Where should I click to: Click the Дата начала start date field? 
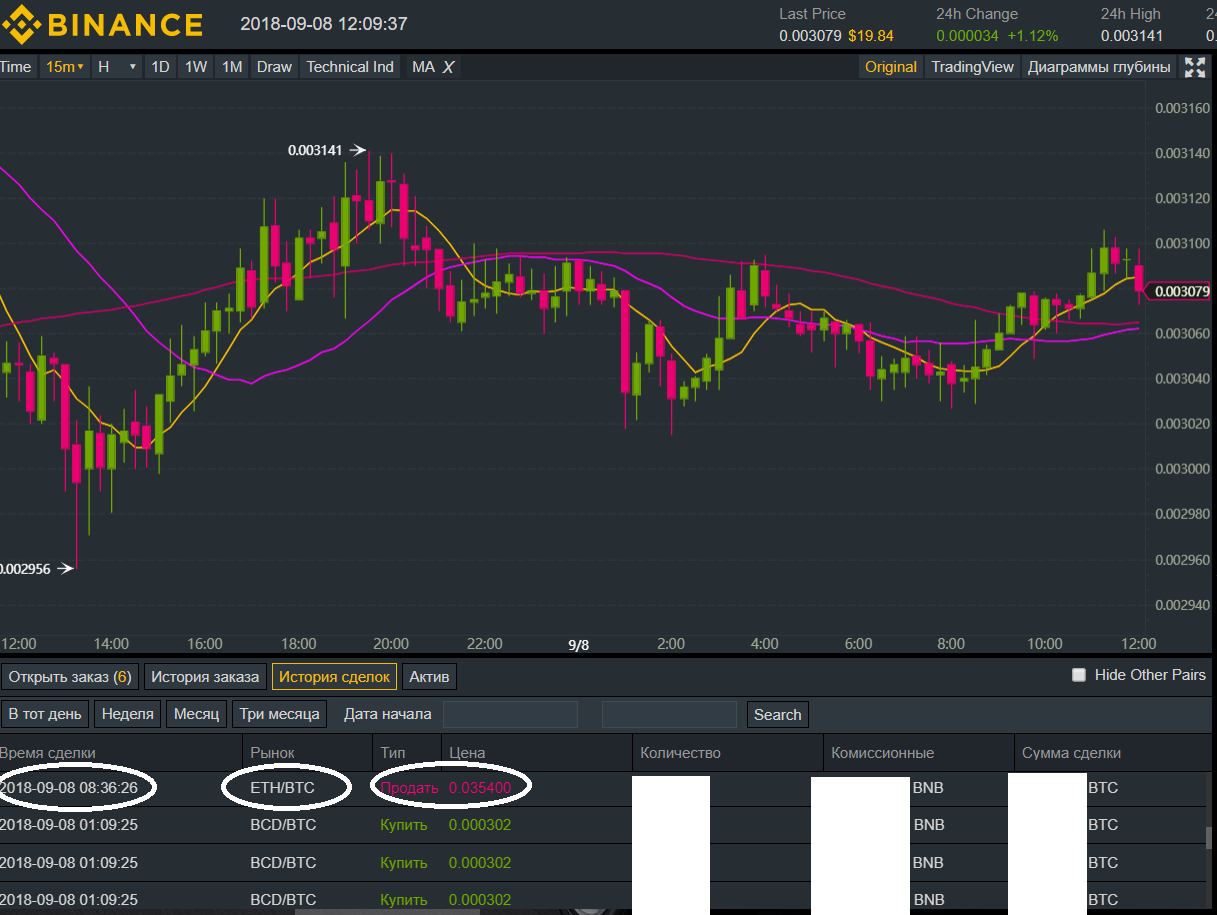click(510, 714)
